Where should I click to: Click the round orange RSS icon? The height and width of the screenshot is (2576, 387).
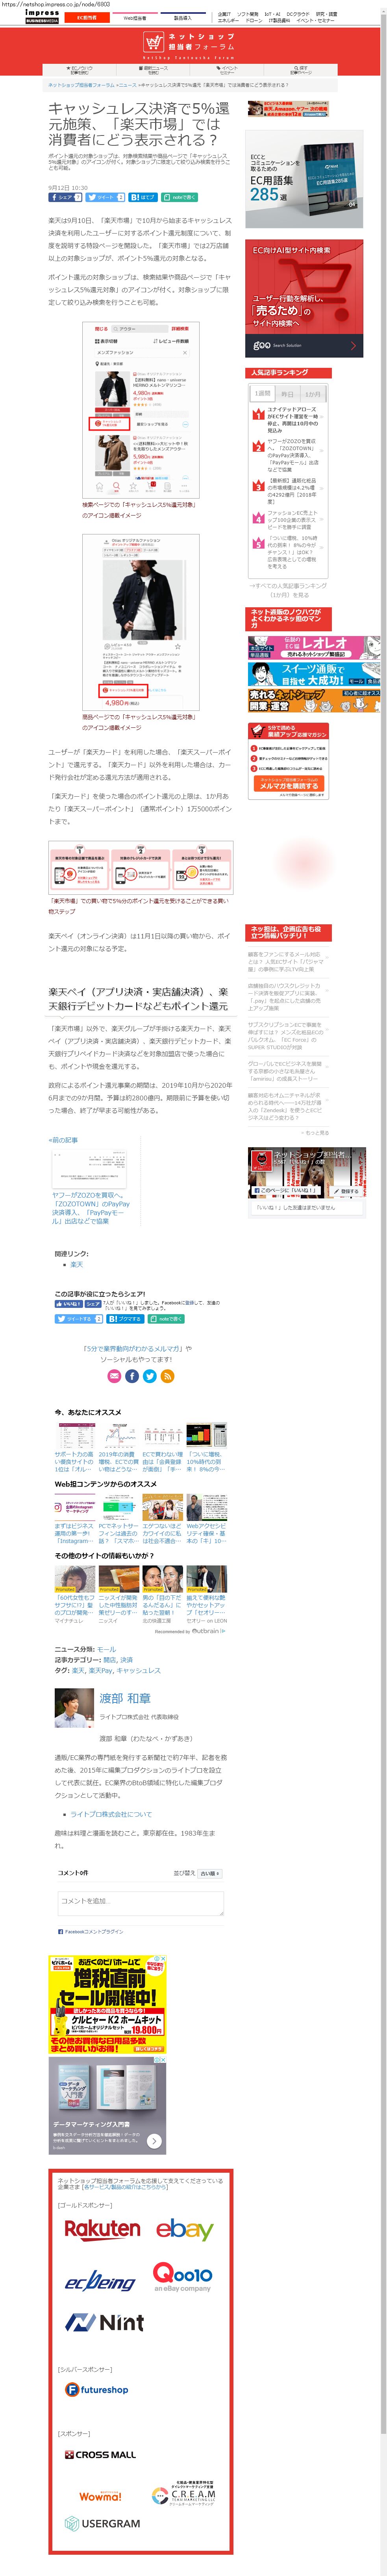(x=168, y=1376)
